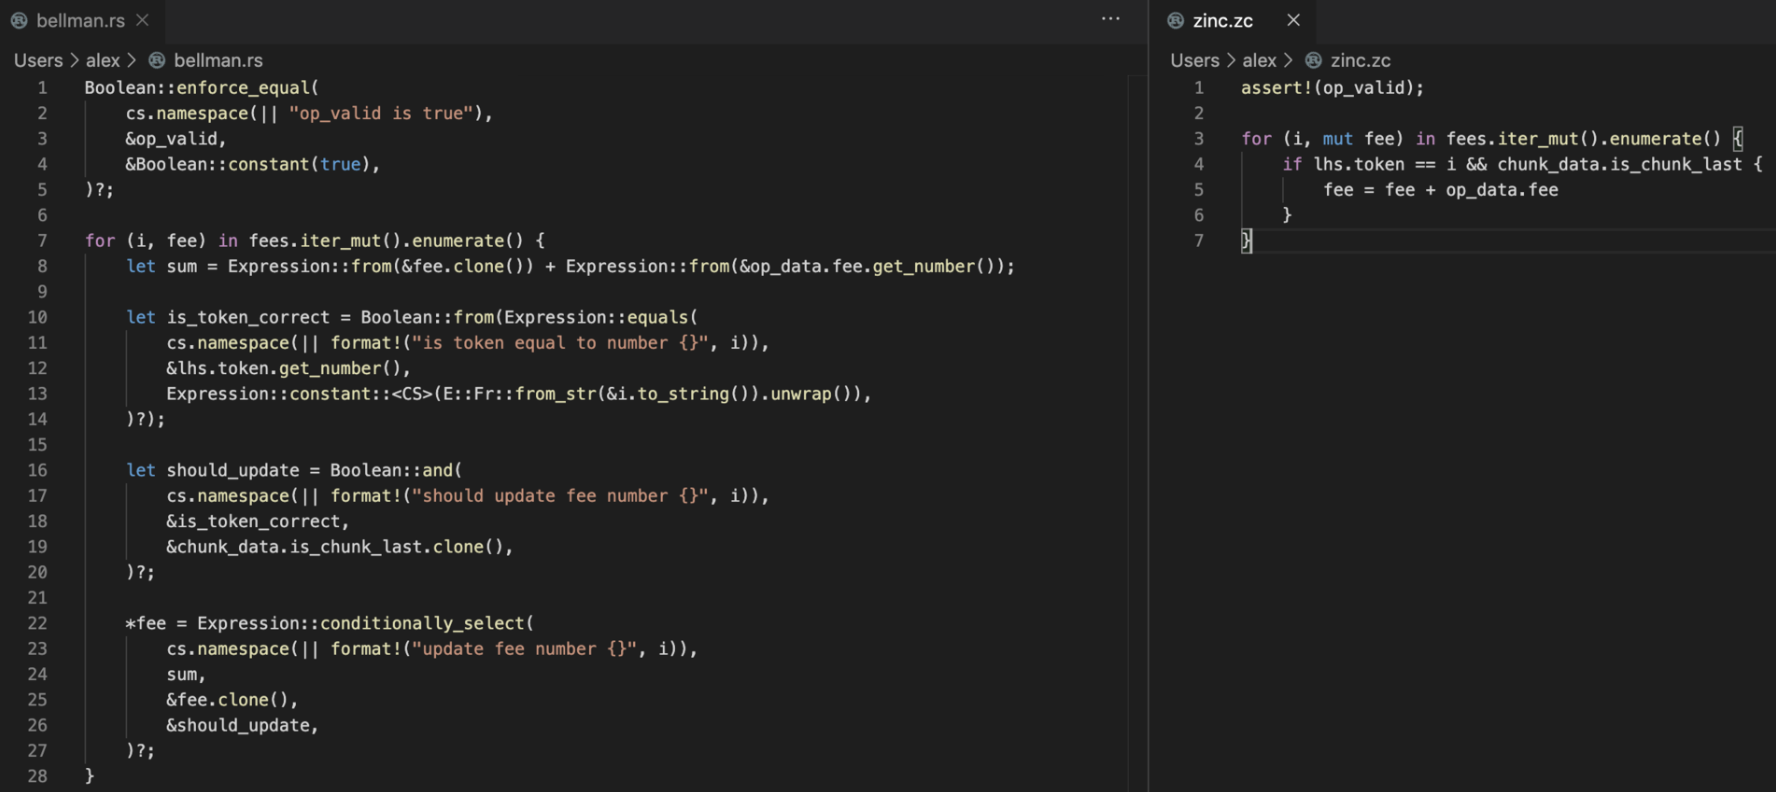Click "&lhs.token.get_number()," on line 12
The height and width of the screenshot is (792, 1776).
coord(289,368)
